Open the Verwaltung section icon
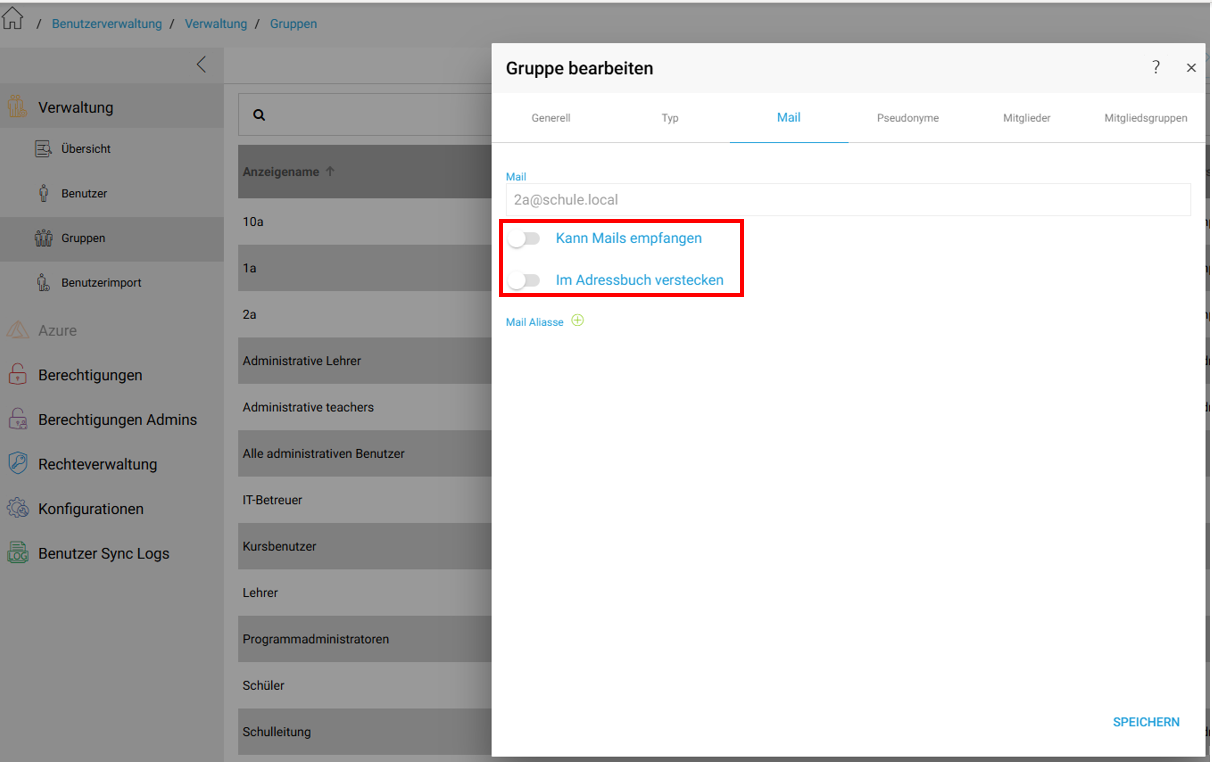The image size is (1212, 762). [x=17, y=107]
